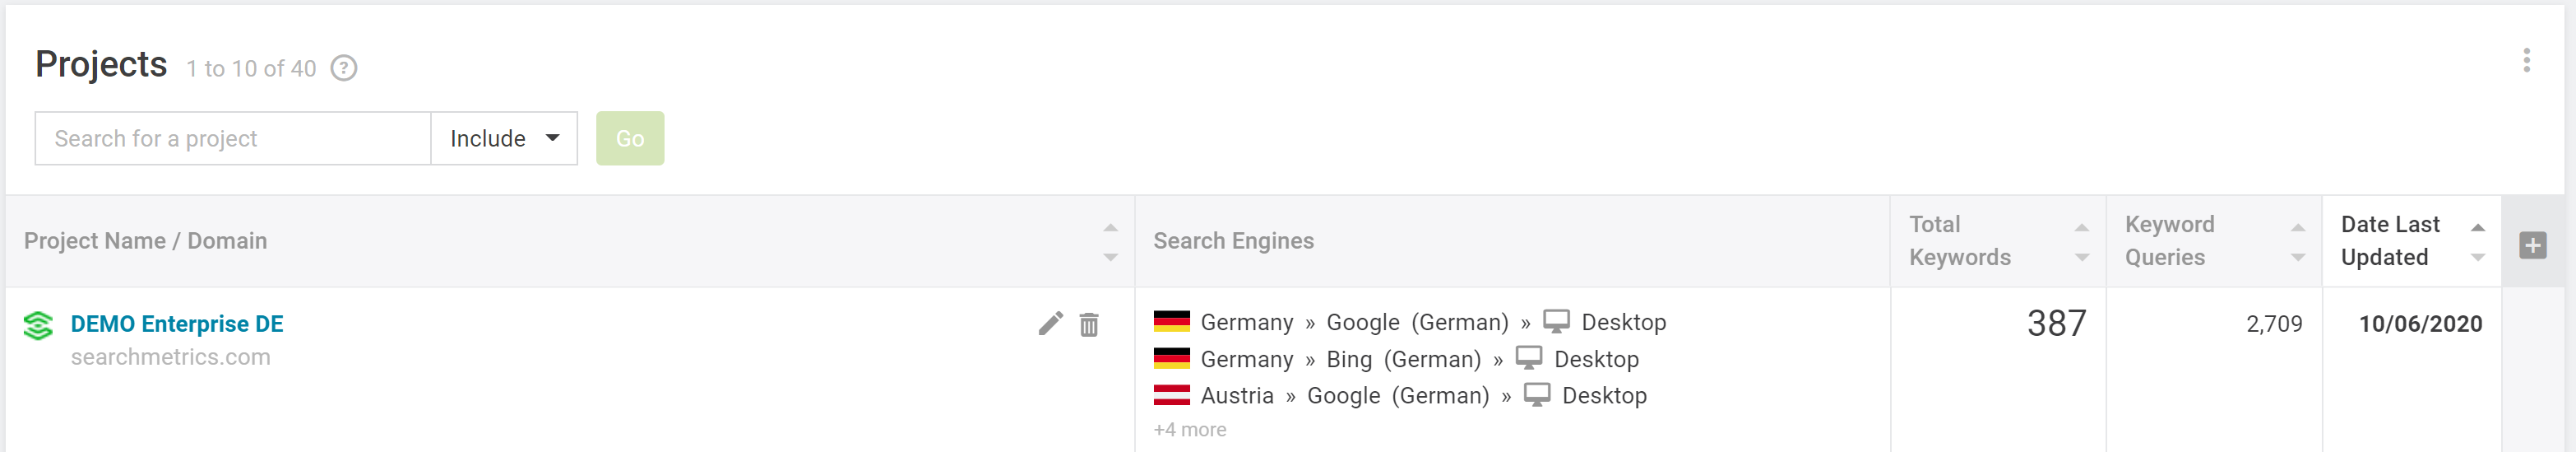Click the desktop monitor icon in Google German row
Screen dimensions: 2576x452
(x=1556, y=321)
